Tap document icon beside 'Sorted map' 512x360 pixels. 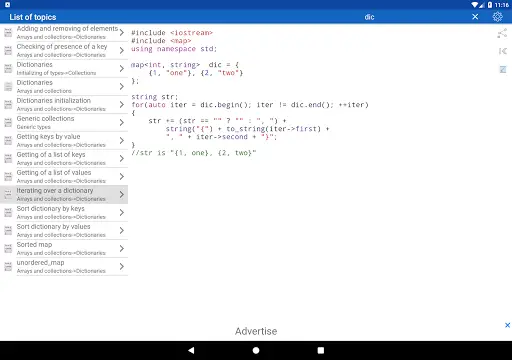8,249
